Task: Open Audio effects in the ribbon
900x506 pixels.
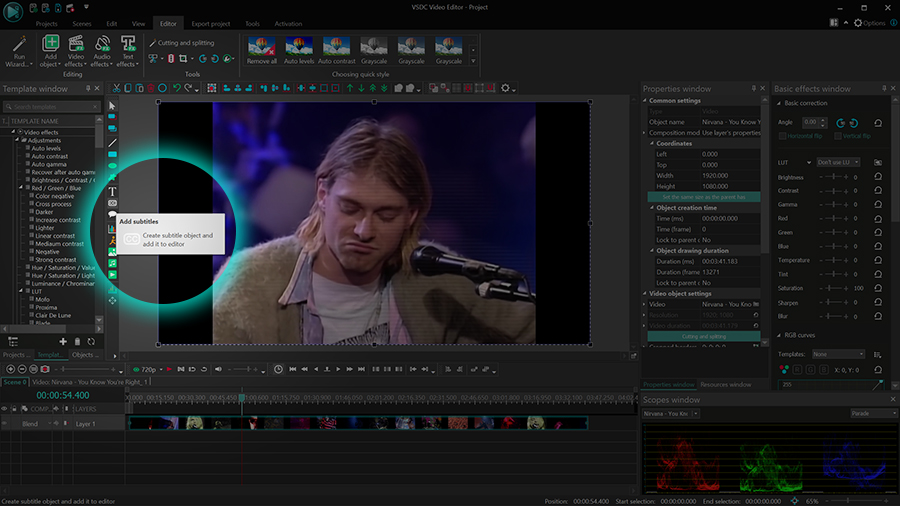Action: pyautogui.click(x=102, y=52)
